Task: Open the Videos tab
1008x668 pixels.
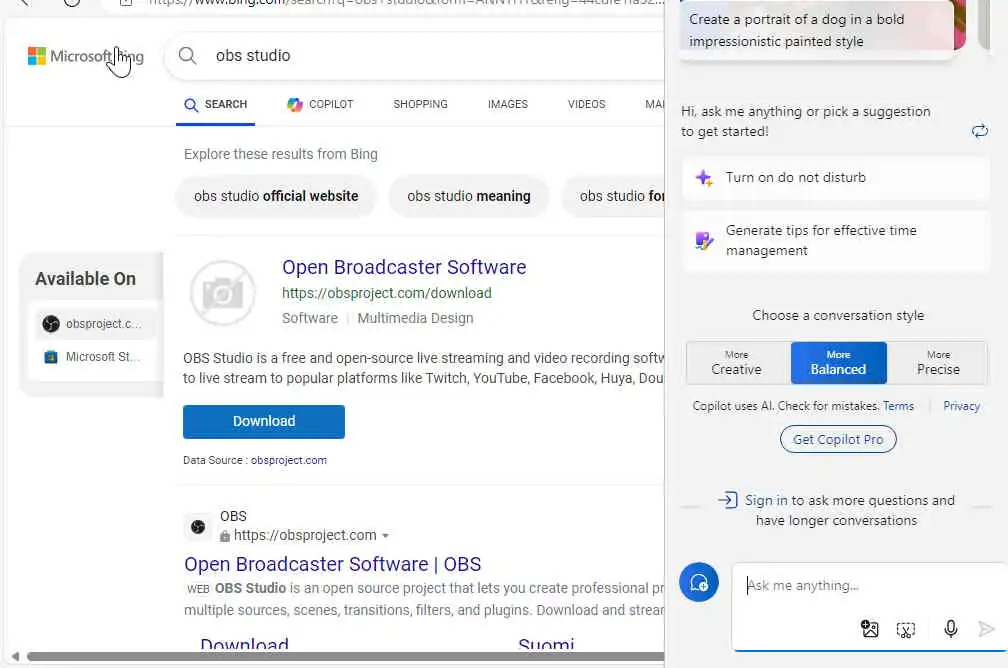Action: (x=586, y=104)
